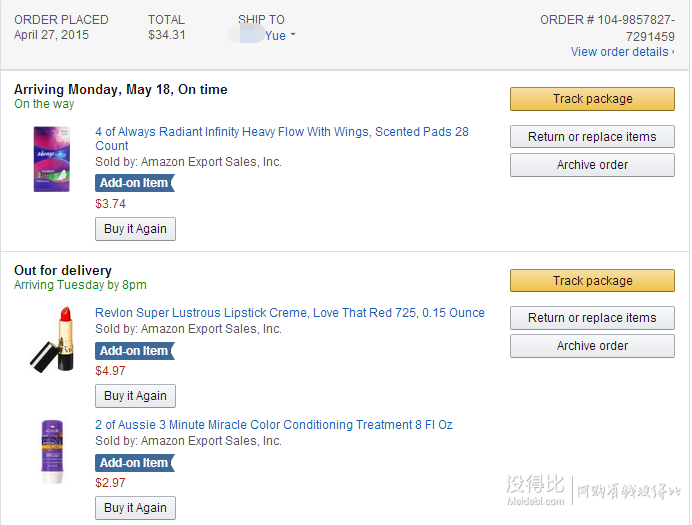Archive order for the first shipment
This screenshot has width=692, height=525.
[592, 165]
